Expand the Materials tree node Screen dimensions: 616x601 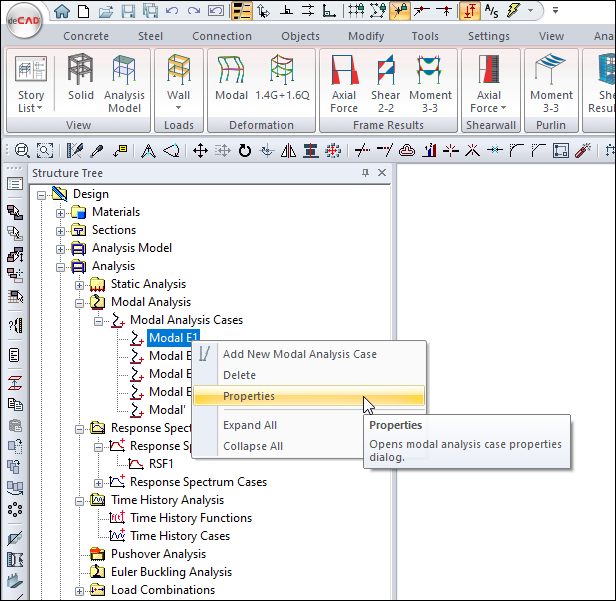[x=61, y=212]
